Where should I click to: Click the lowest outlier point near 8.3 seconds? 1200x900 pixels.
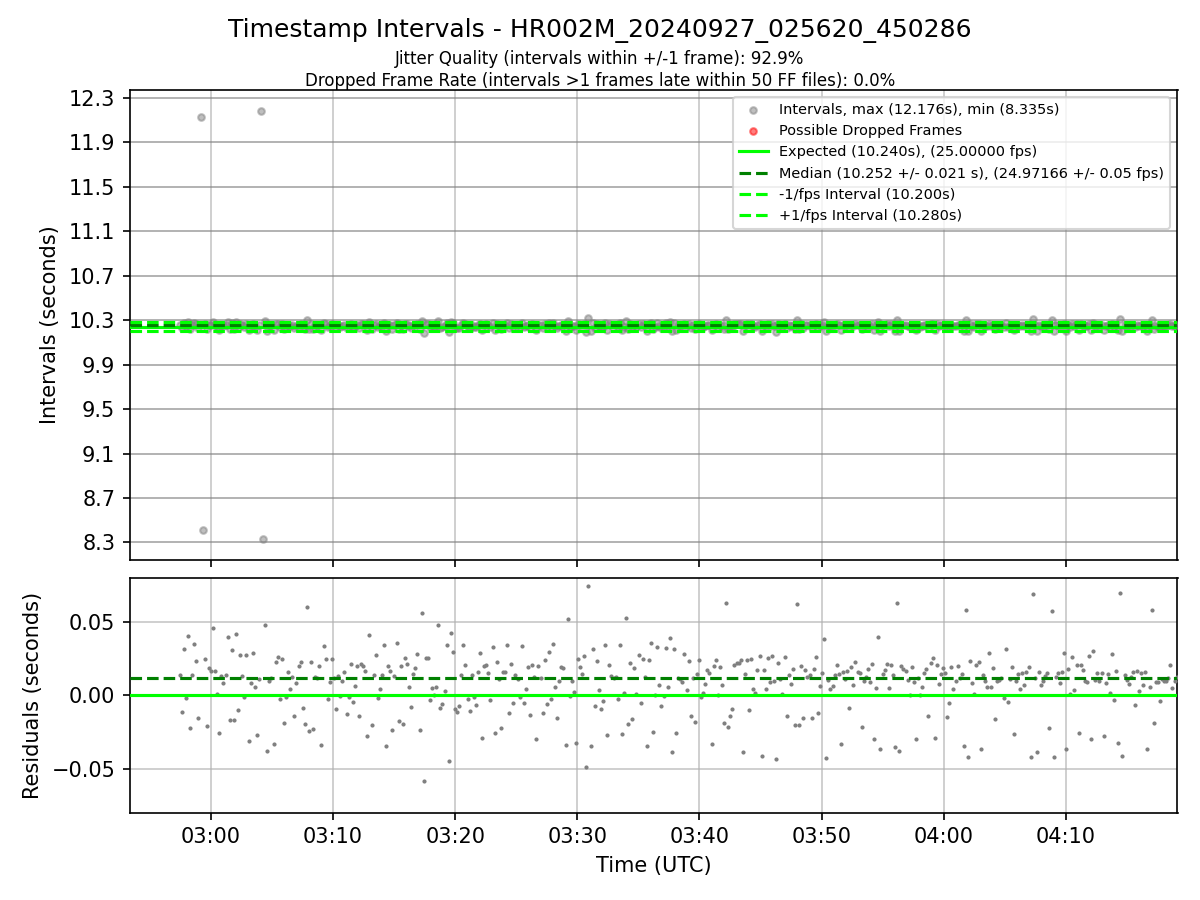pos(263,539)
